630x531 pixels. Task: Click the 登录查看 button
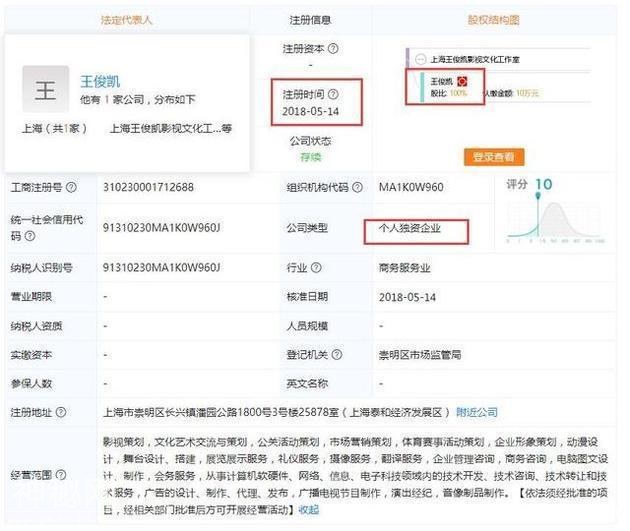pyautogui.click(x=494, y=157)
